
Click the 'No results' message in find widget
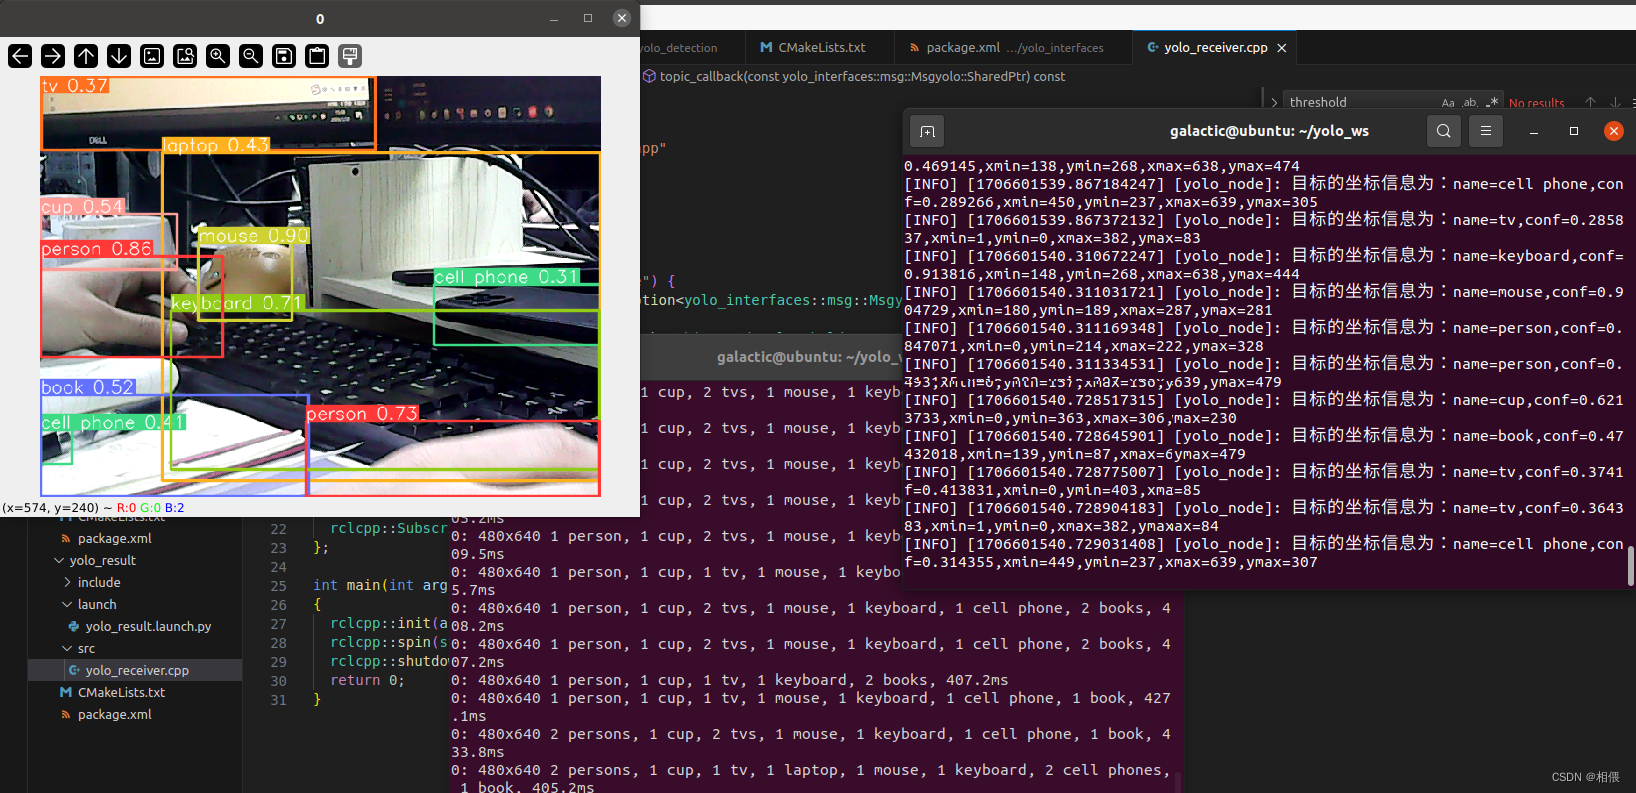coord(1536,103)
